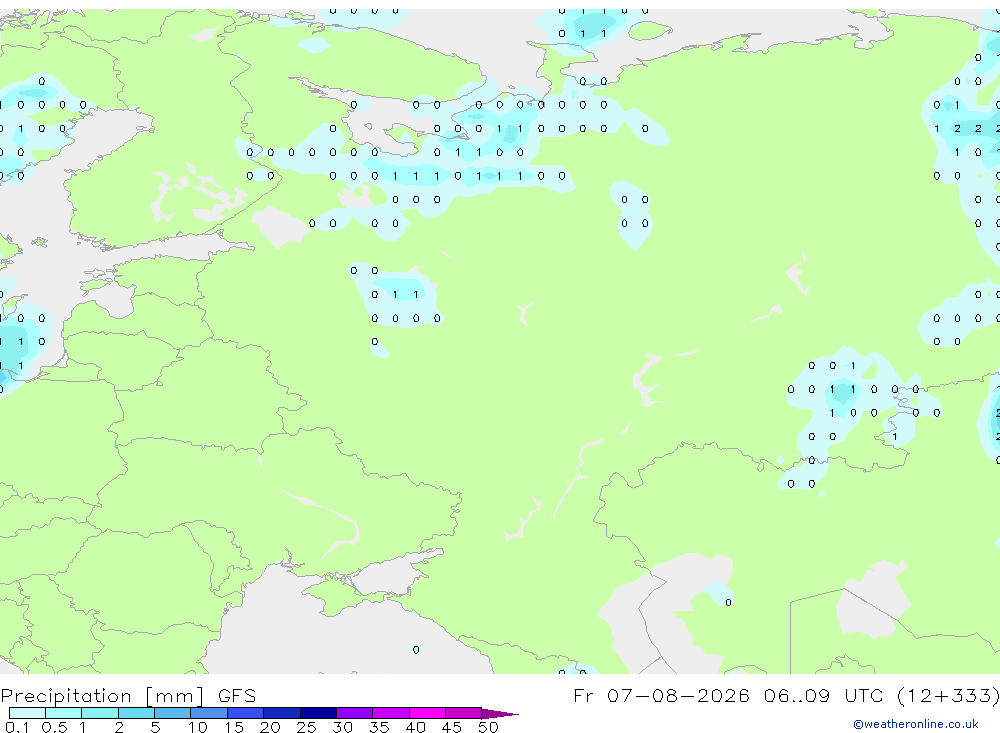Image resolution: width=1000 pixels, height=733 pixels.
Task: Click the 0.5–1 mm legend color swatch
Action: tap(63, 713)
